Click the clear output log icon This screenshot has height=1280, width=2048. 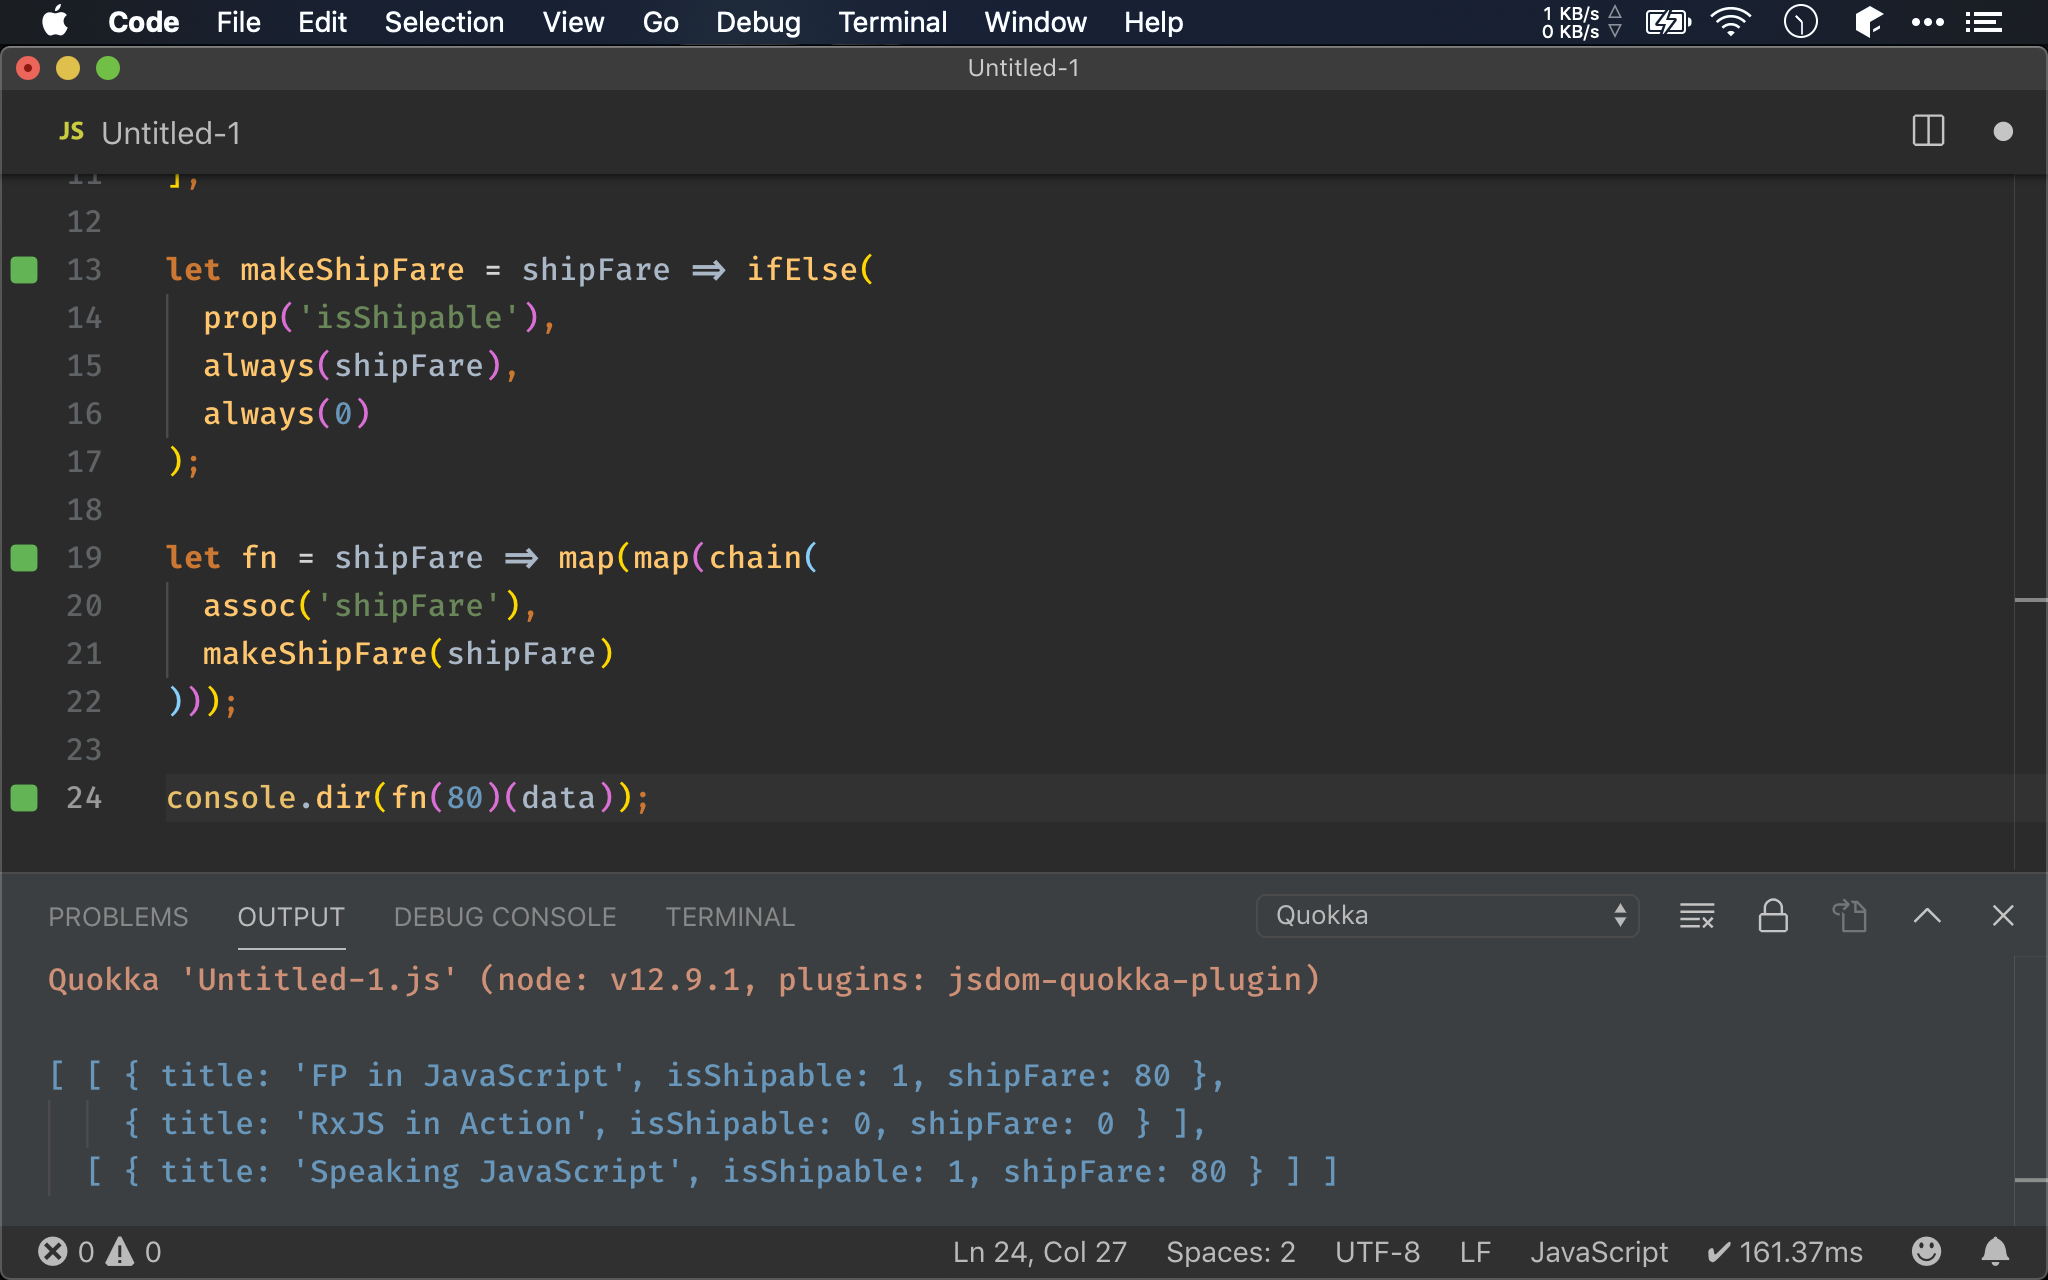[1696, 914]
